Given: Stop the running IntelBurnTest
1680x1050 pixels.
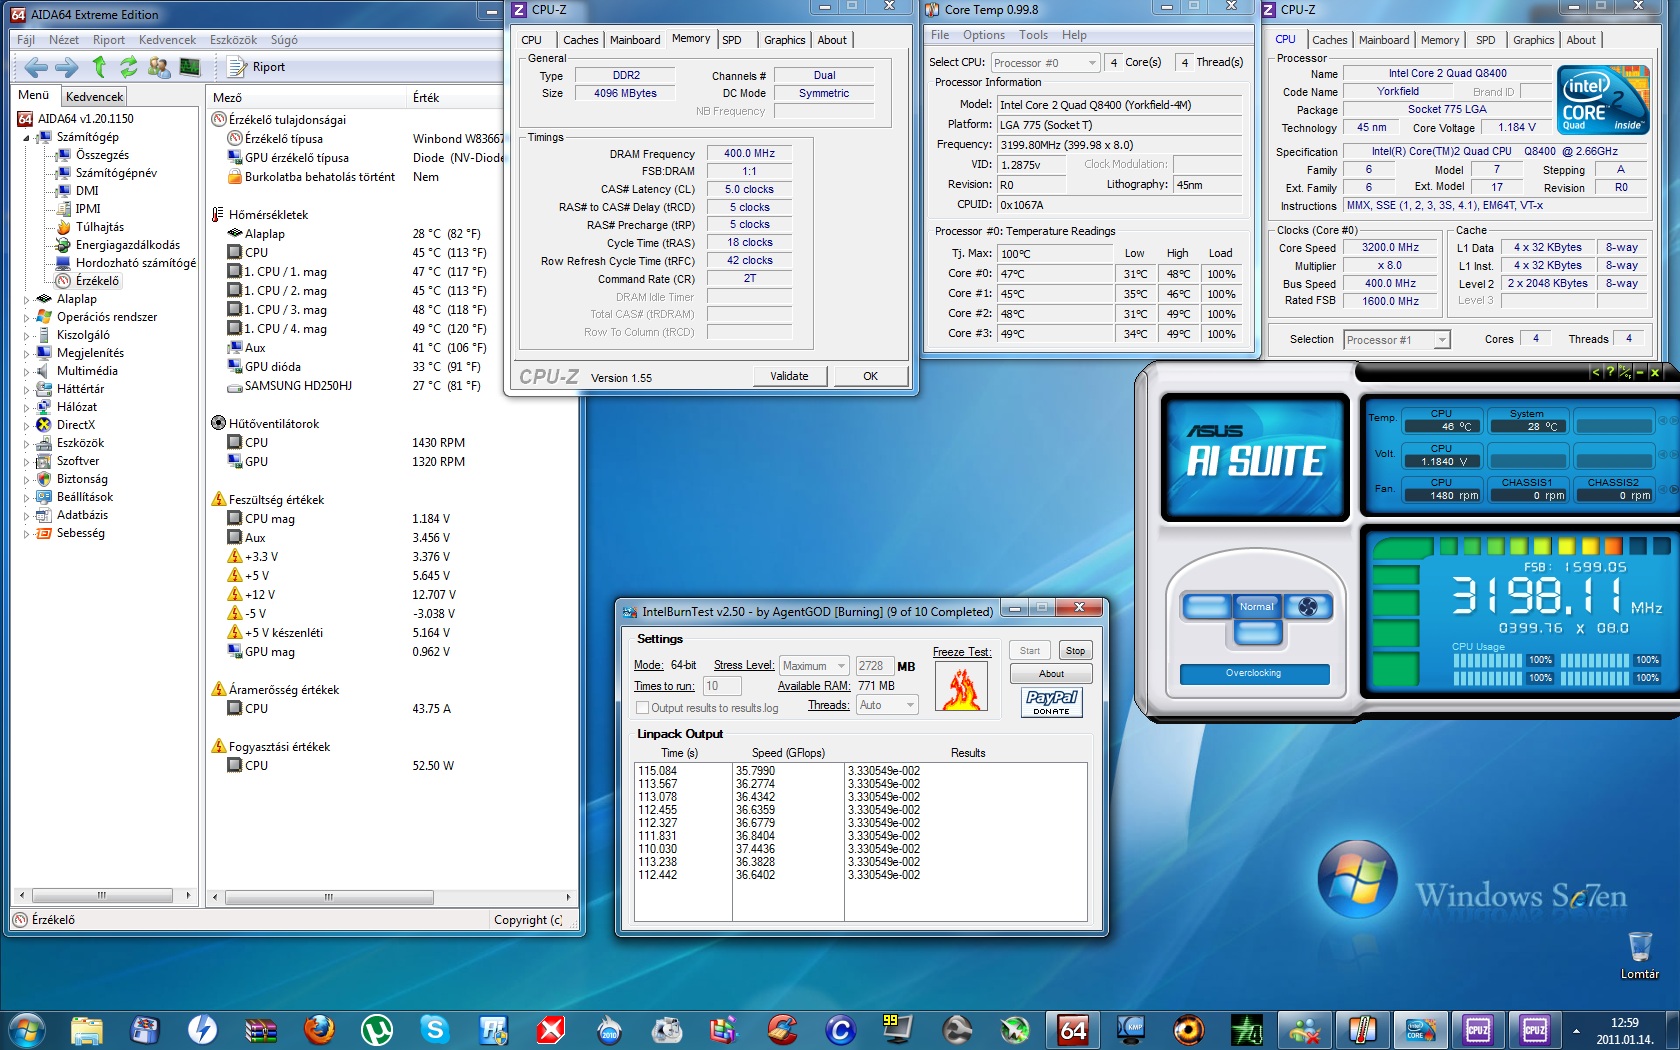Looking at the screenshot, I should [x=1075, y=651].
